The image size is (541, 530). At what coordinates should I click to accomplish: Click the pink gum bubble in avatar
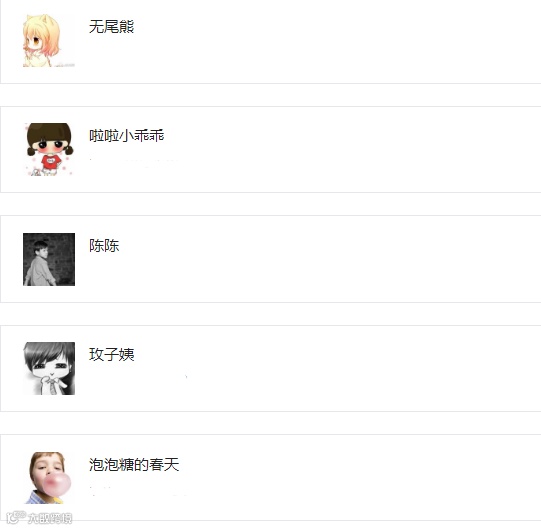click(57, 483)
